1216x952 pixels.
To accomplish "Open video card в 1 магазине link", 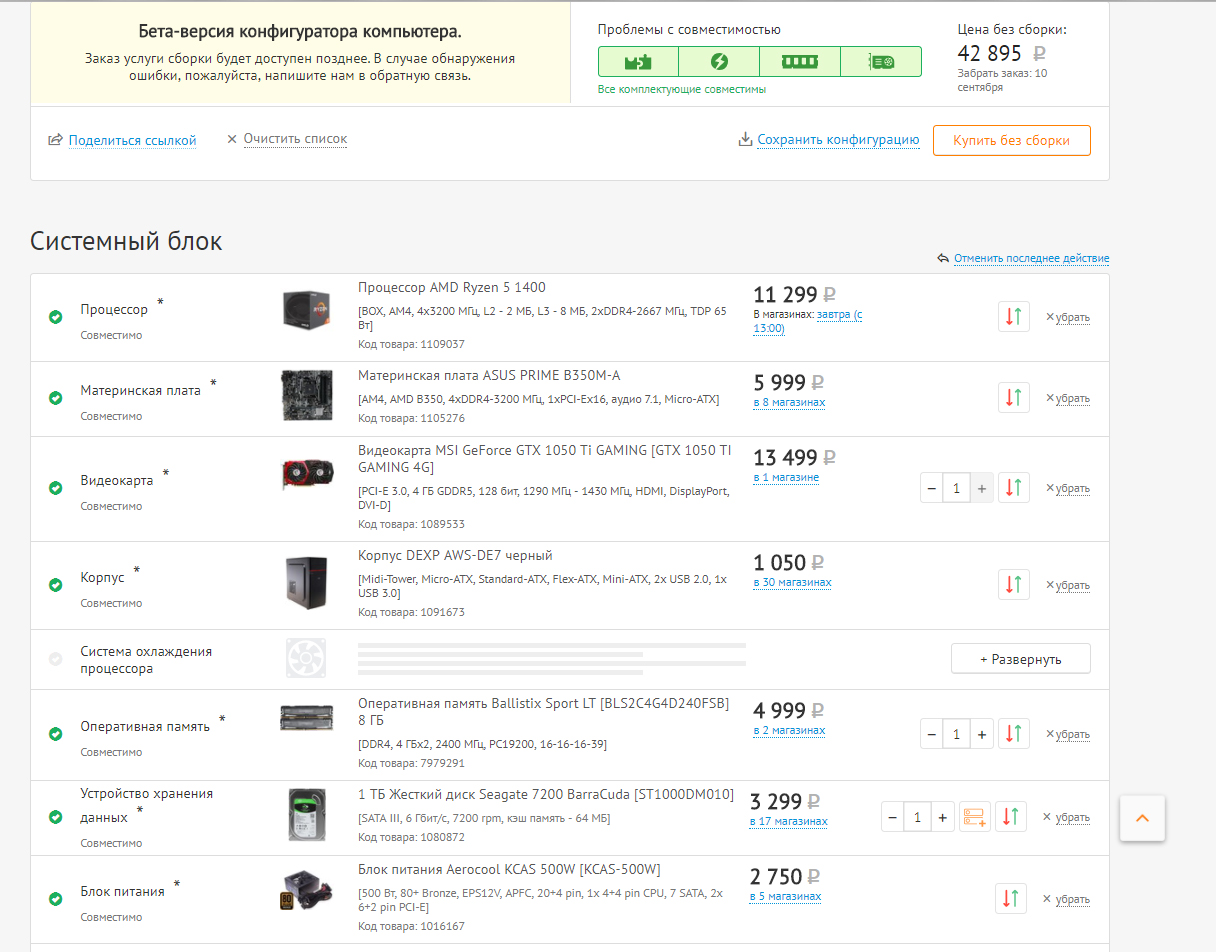I will click(x=786, y=477).
